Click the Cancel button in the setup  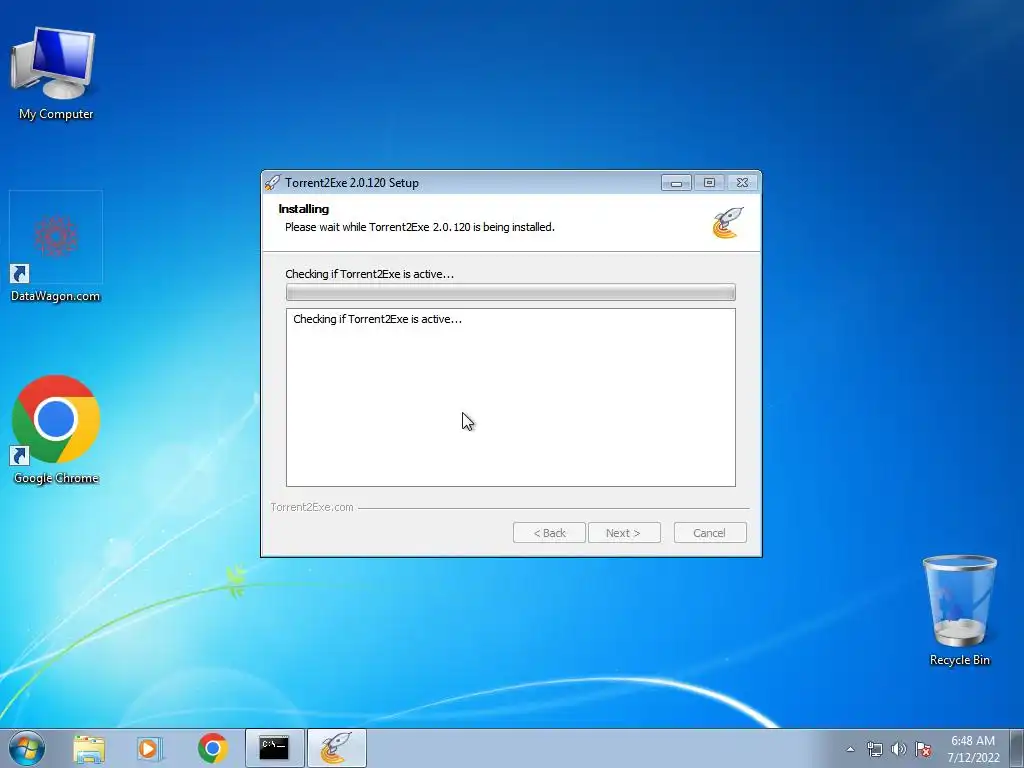point(710,533)
